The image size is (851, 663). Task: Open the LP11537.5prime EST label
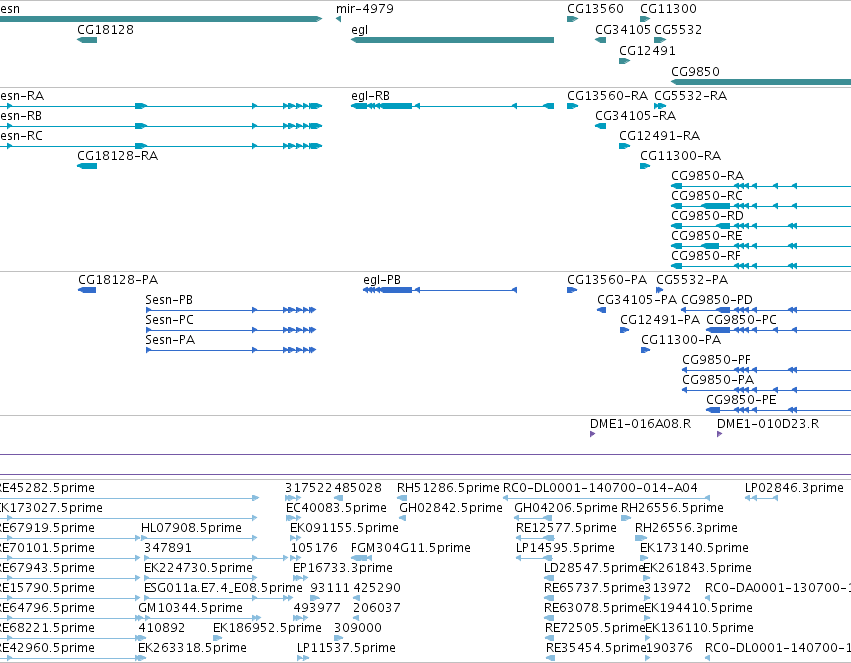click(346, 648)
